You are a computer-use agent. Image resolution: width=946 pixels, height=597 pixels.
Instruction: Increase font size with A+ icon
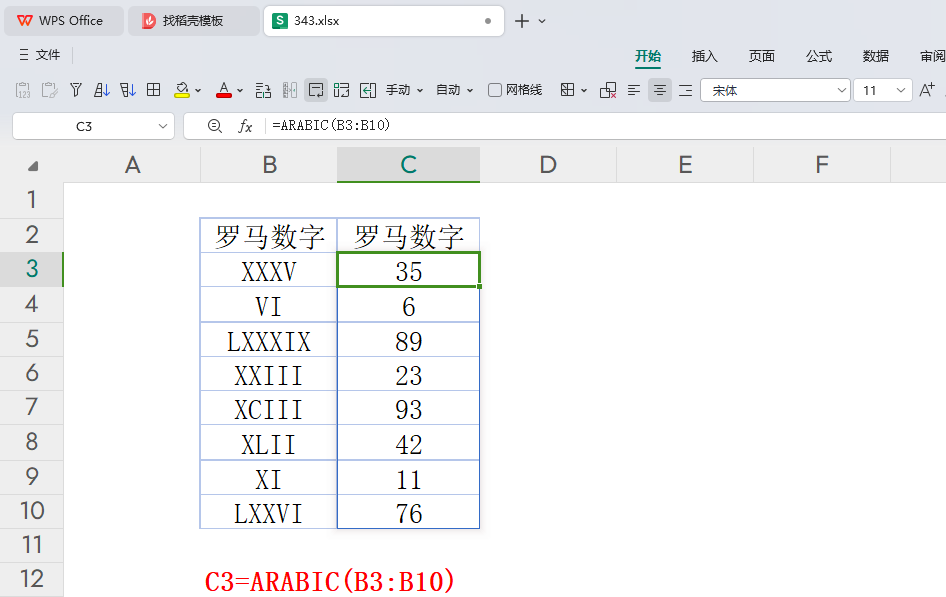(x=927, y=90)
